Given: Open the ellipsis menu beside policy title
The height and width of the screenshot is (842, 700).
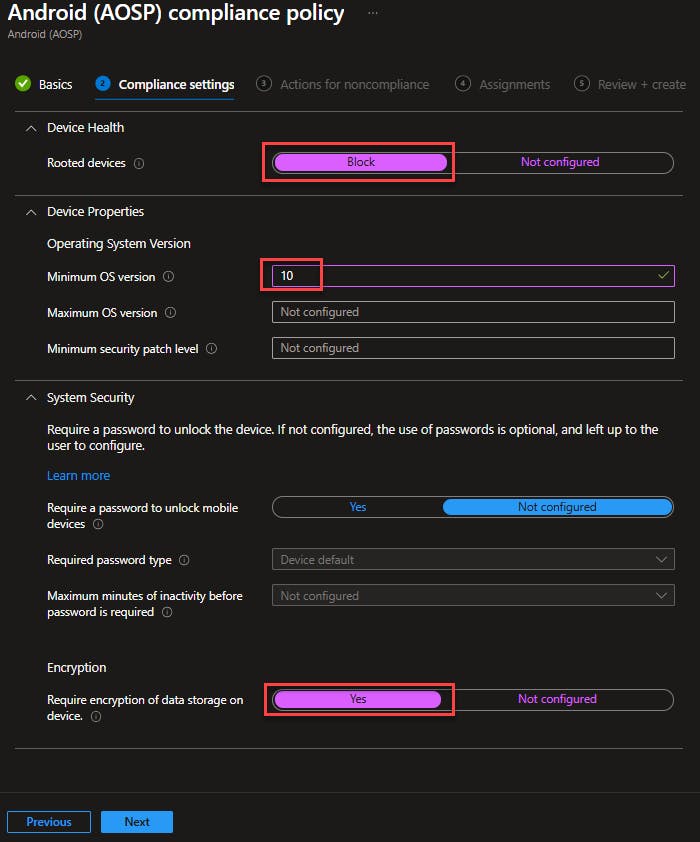Looking at the screenshot, I should (x=373, y=13).
